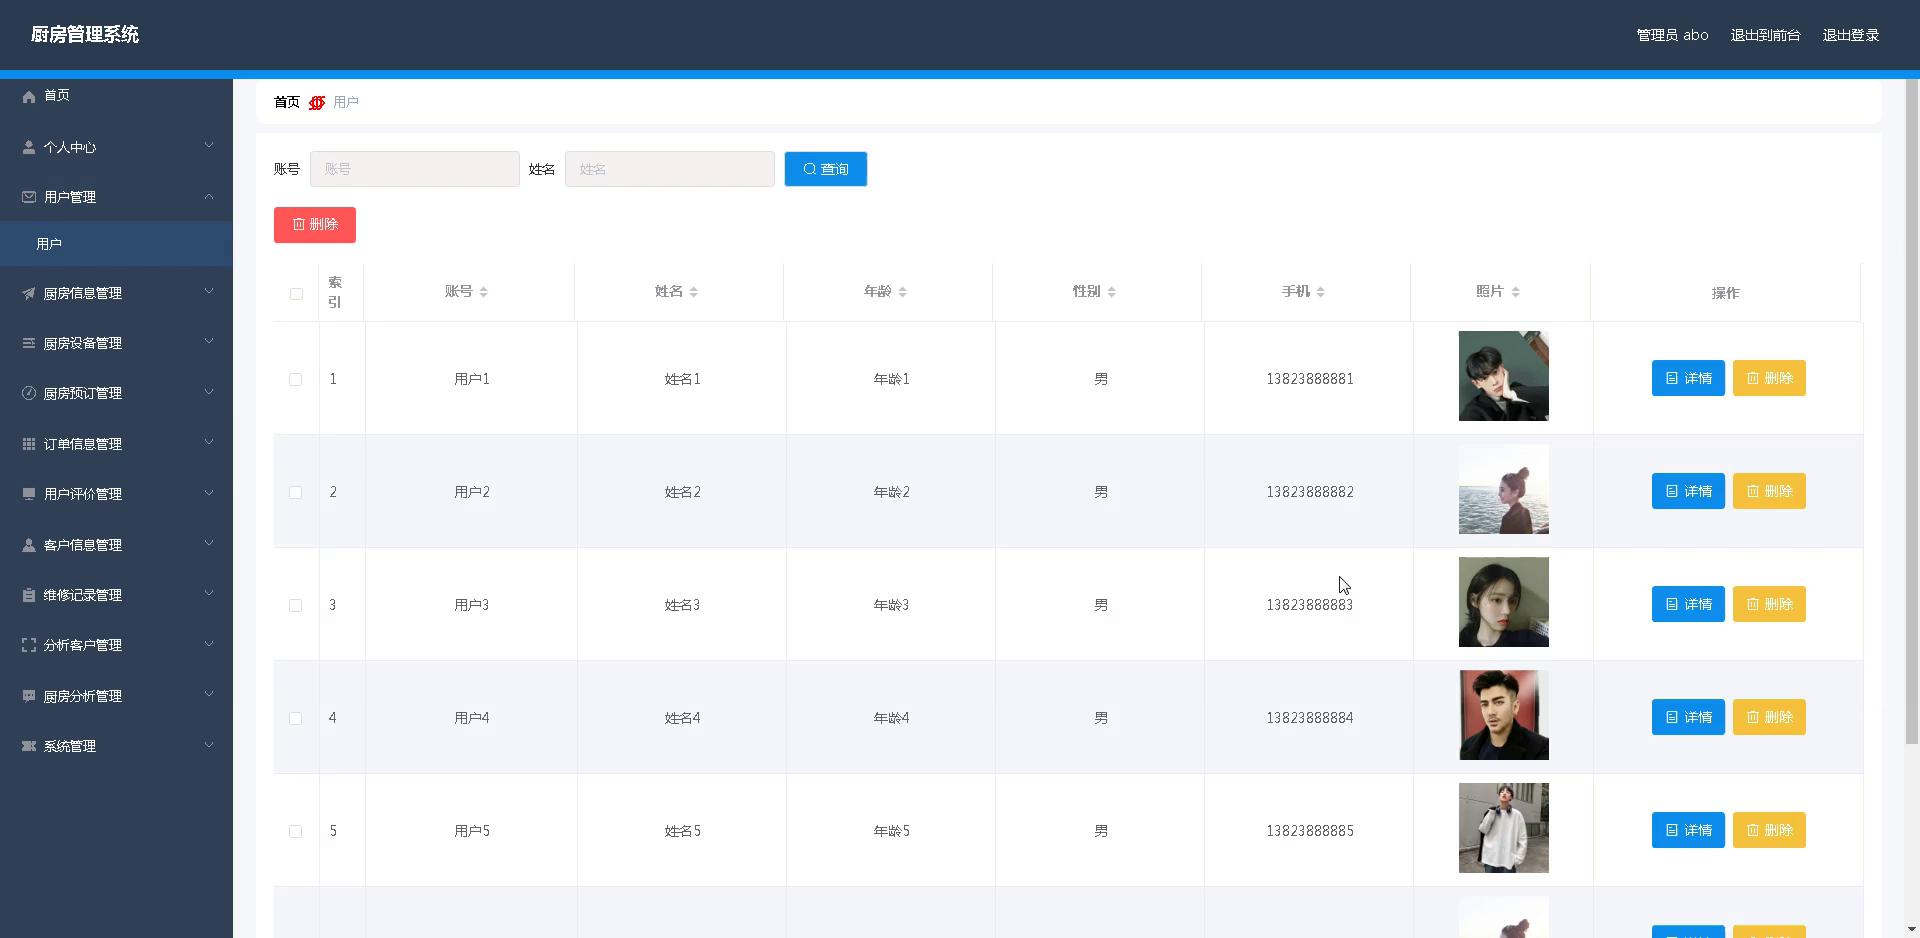Image resolution: width=1920 pixels, height=938 pixels.
Task: Expand the 厨房预订管理 chevron
Action: (x=209, y=392)
